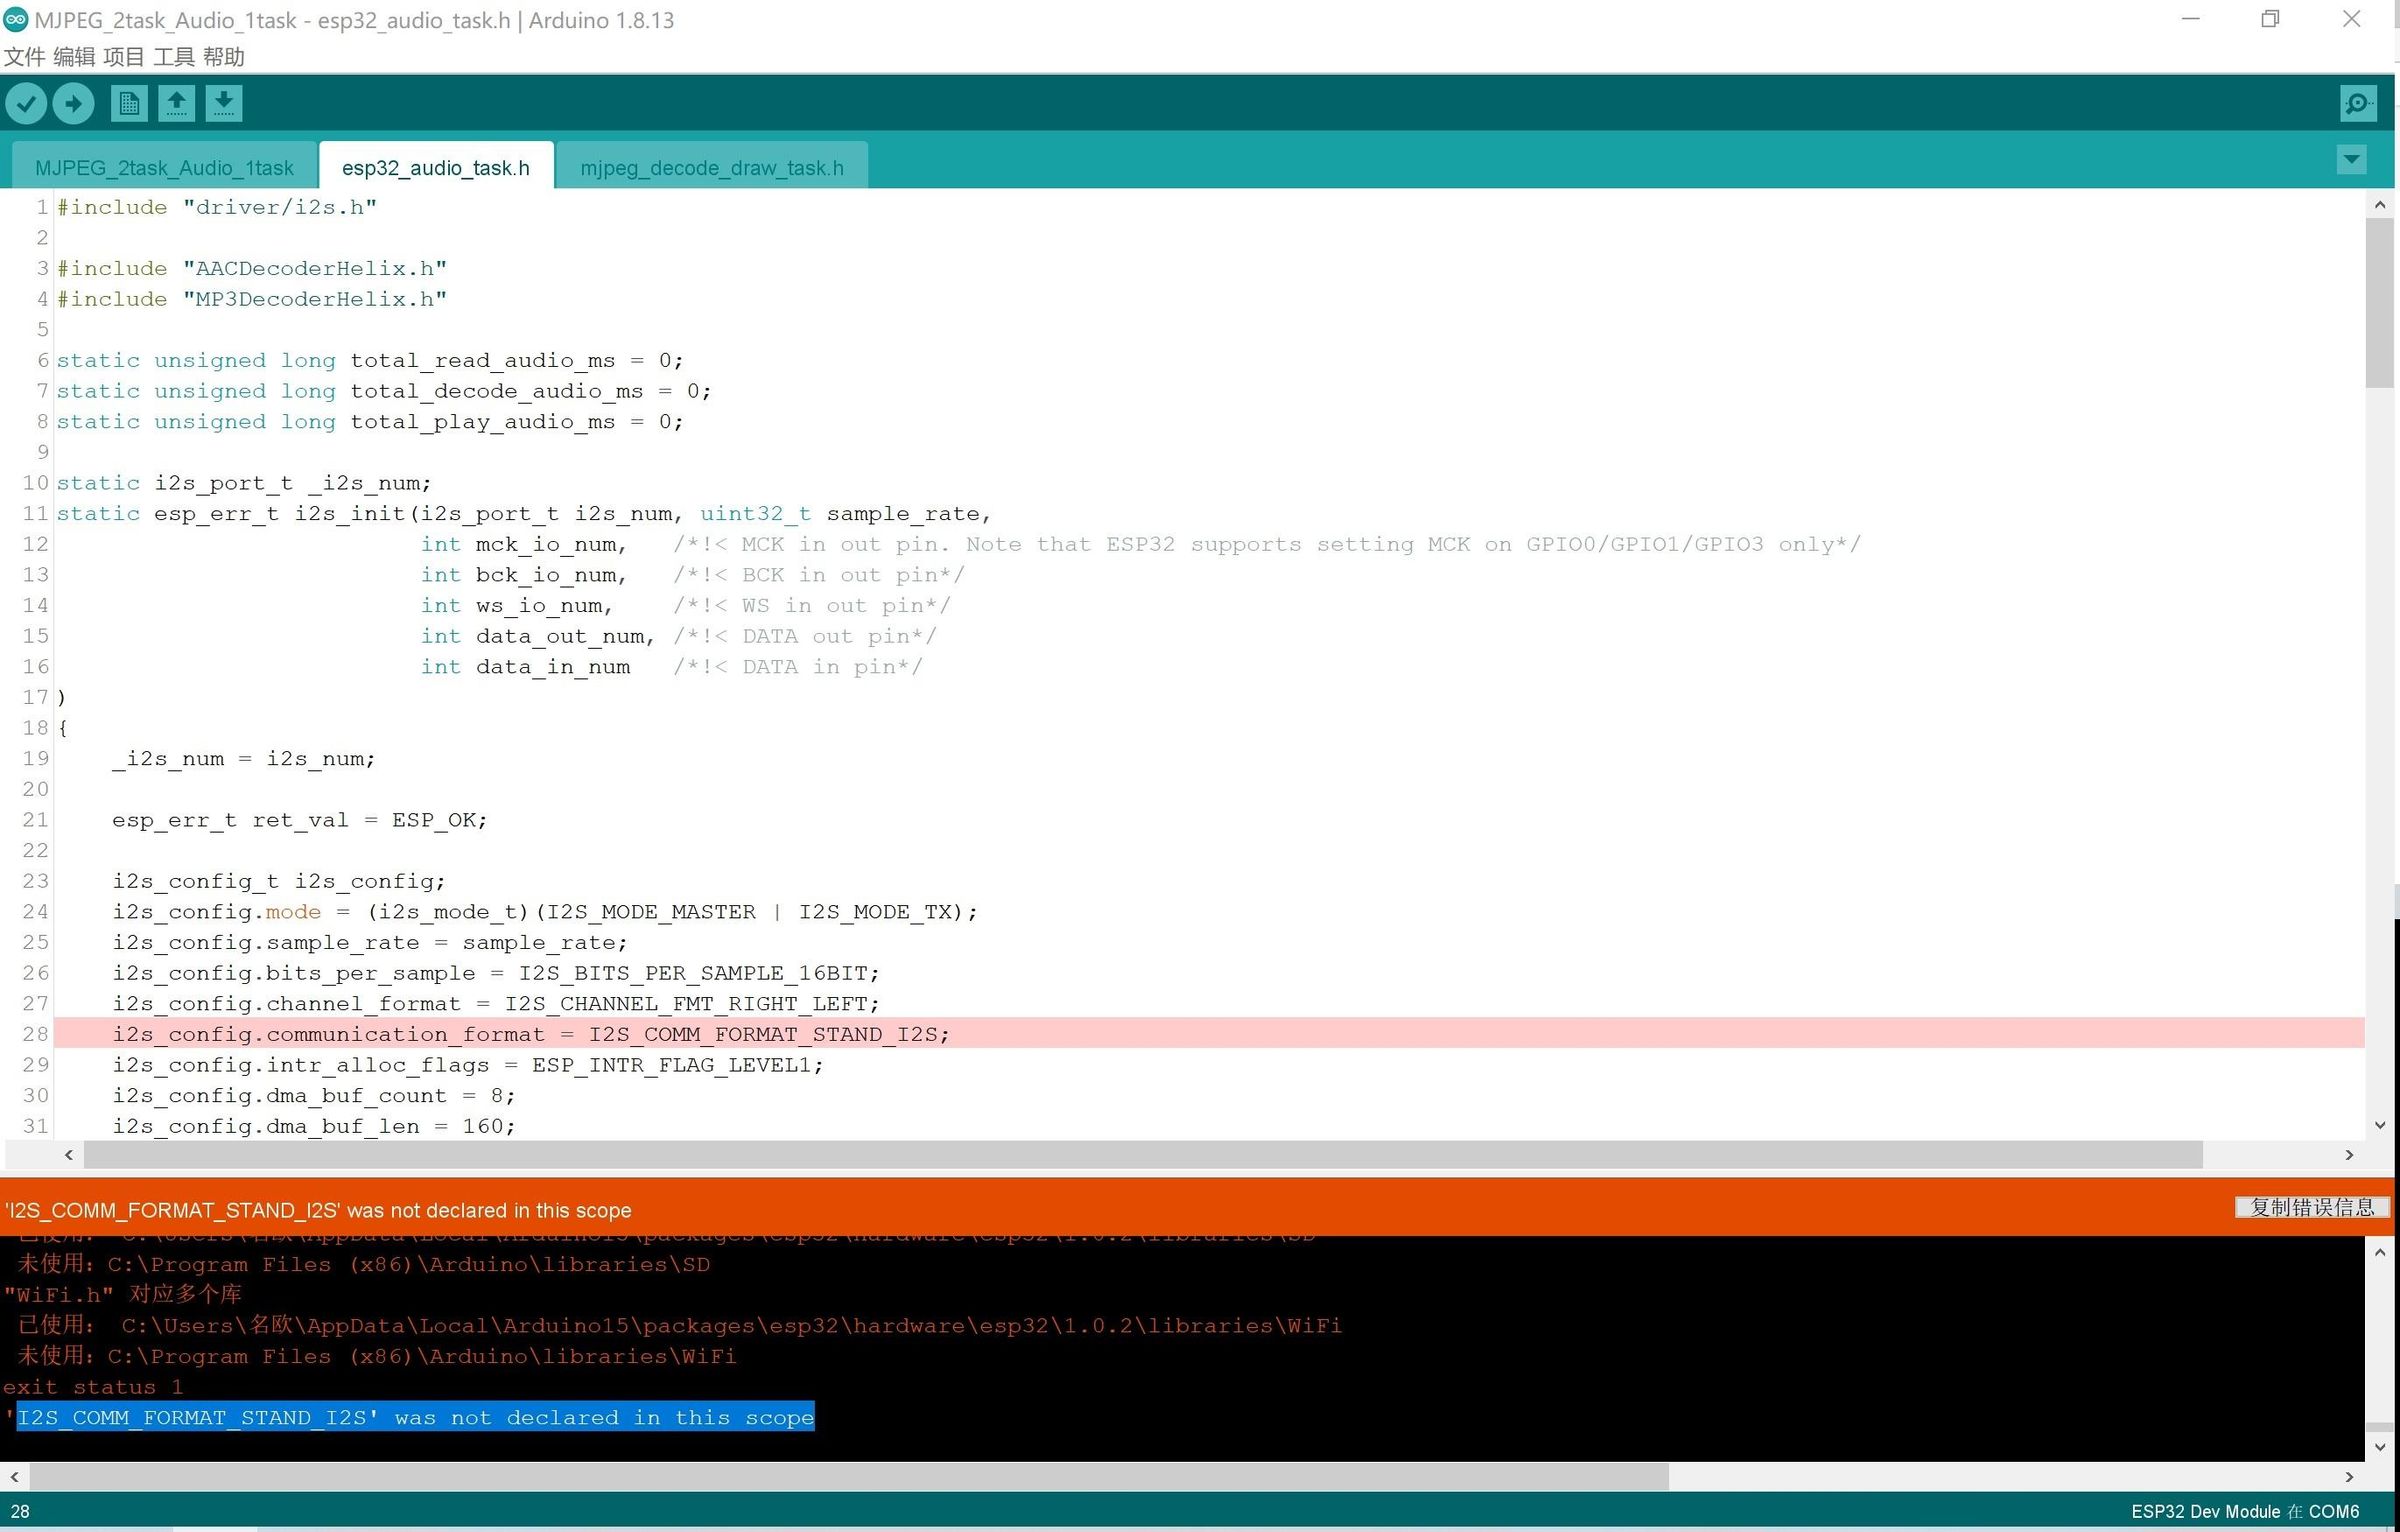Create a new sketch with New icon

[x=129, y=103]
